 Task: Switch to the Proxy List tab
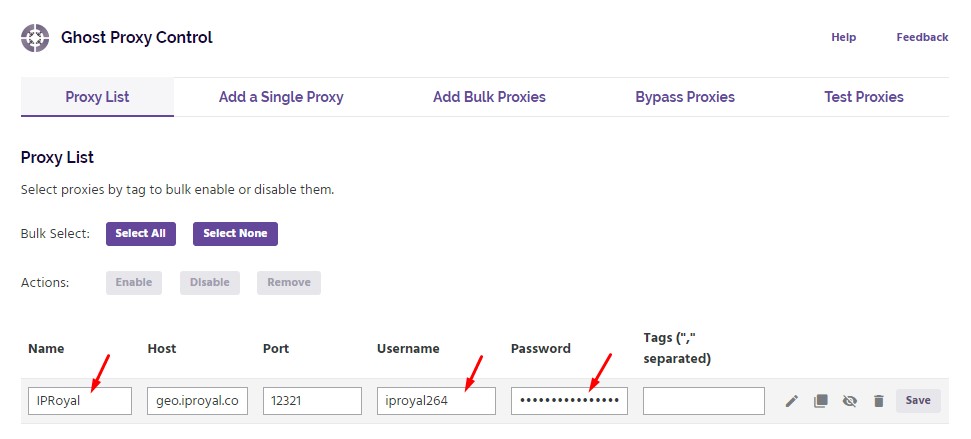[97, 97]
